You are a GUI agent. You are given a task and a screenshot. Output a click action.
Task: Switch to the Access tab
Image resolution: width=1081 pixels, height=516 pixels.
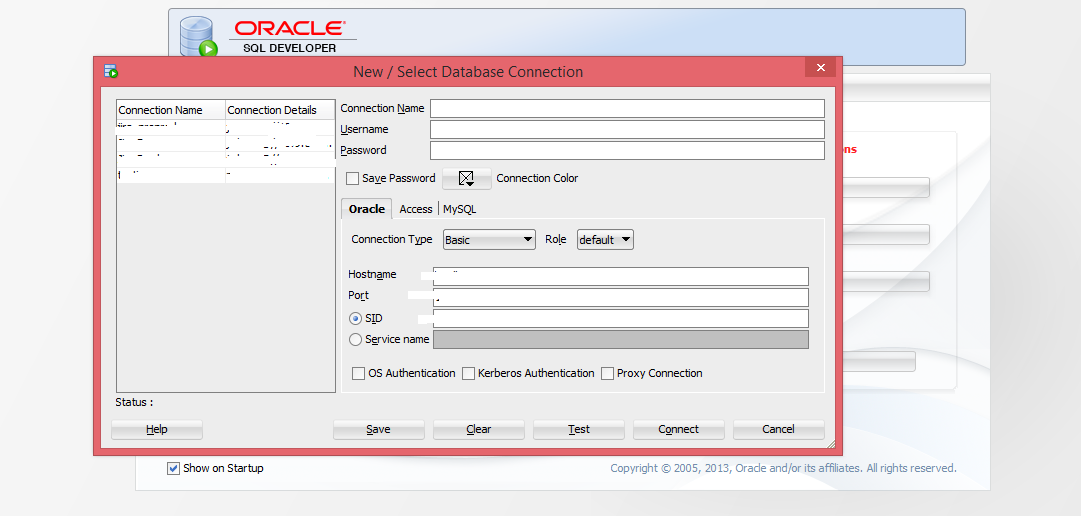point(415,209)
